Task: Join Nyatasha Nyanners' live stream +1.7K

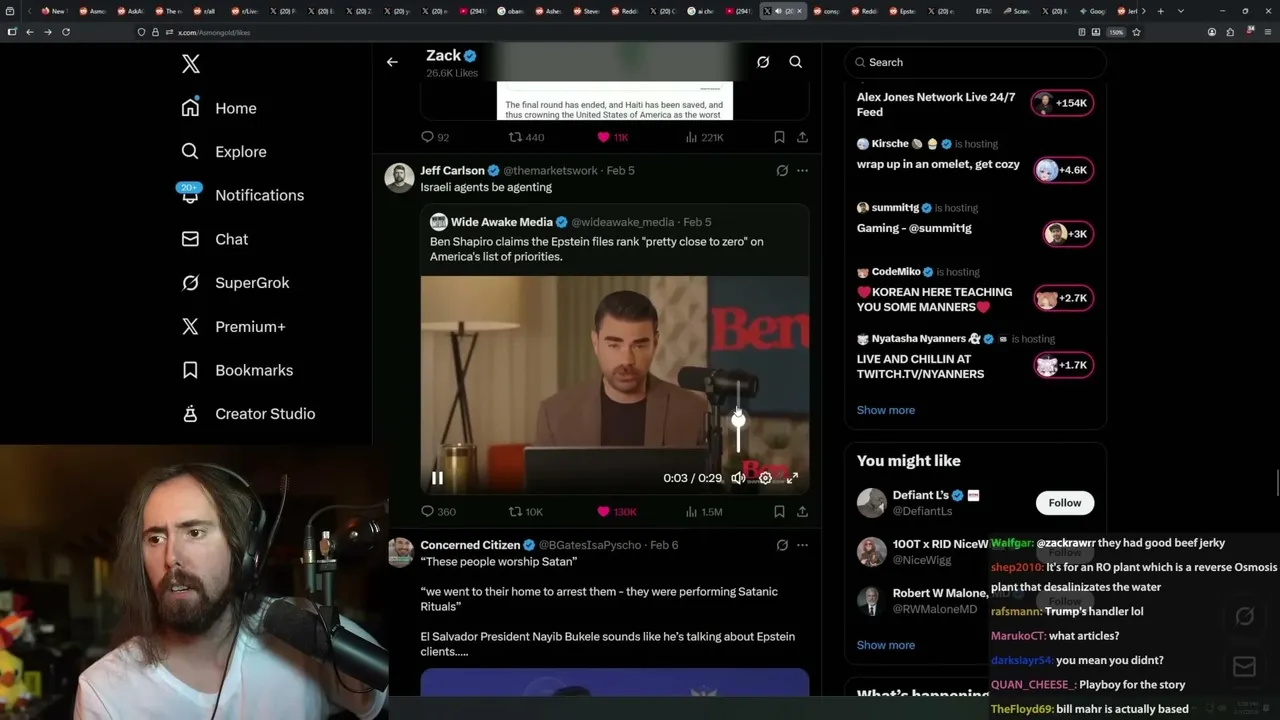Action: pos(1063,365)
